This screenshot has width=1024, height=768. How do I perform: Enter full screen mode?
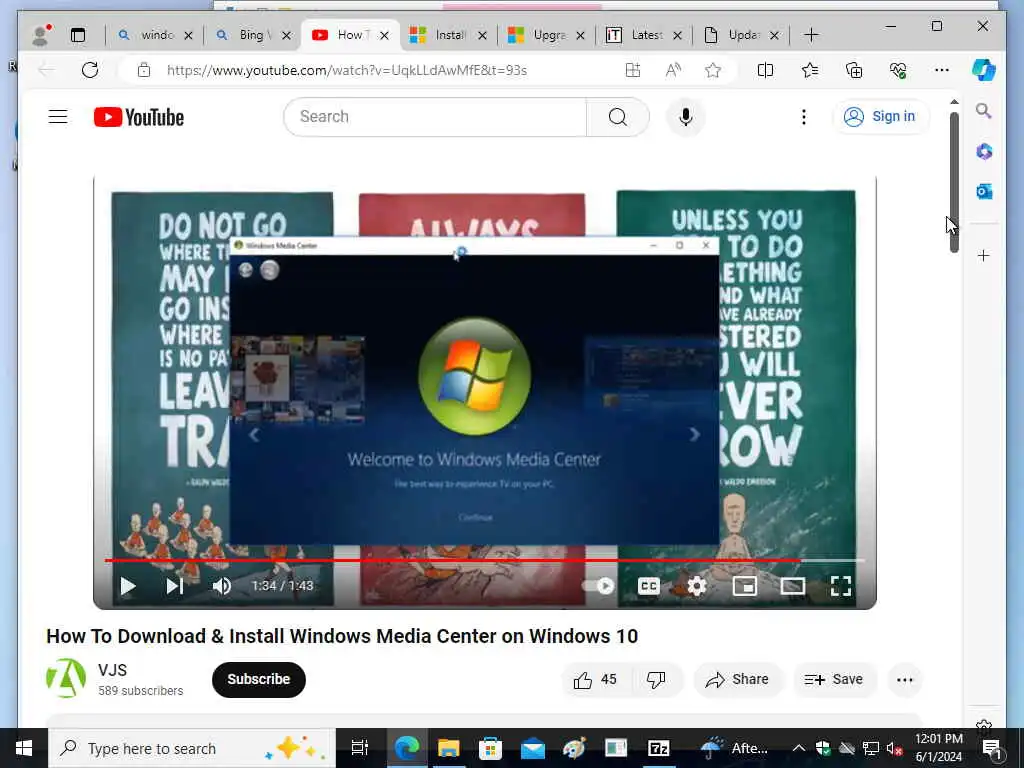click(840, 586)
